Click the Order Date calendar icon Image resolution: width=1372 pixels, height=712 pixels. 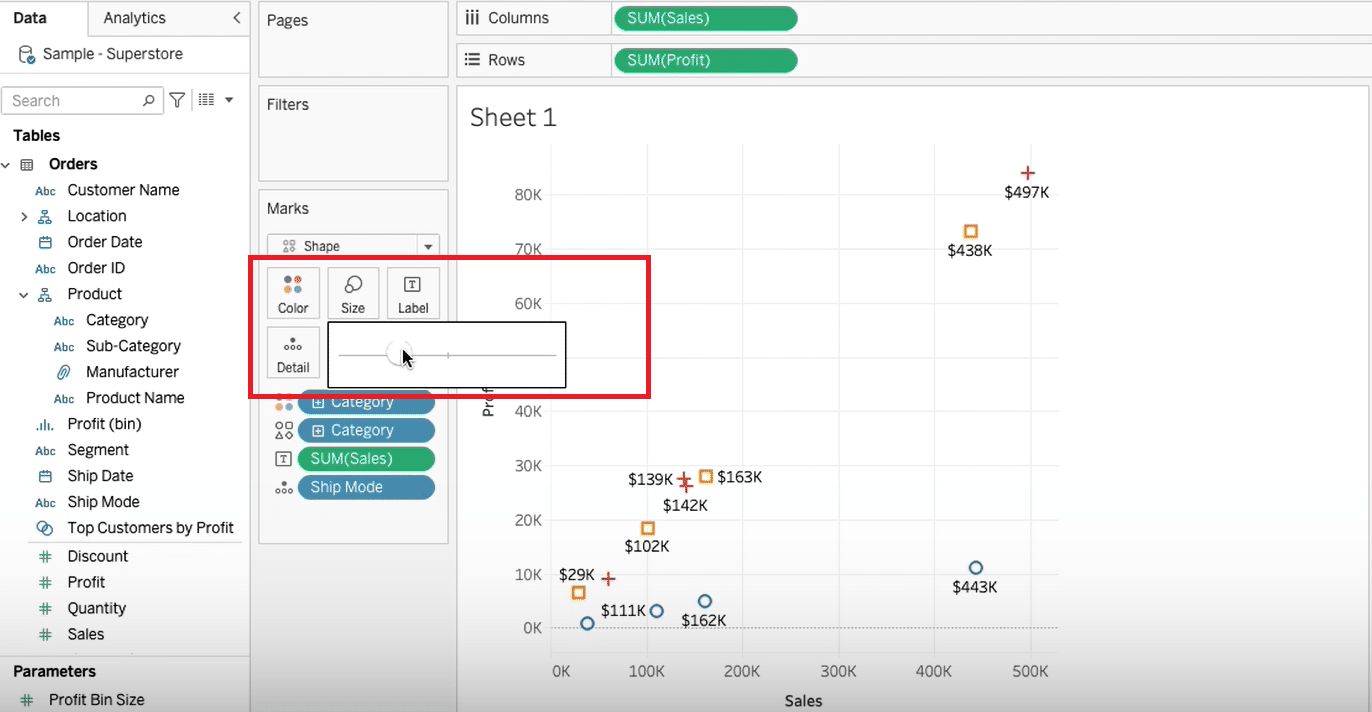[45, 242]
